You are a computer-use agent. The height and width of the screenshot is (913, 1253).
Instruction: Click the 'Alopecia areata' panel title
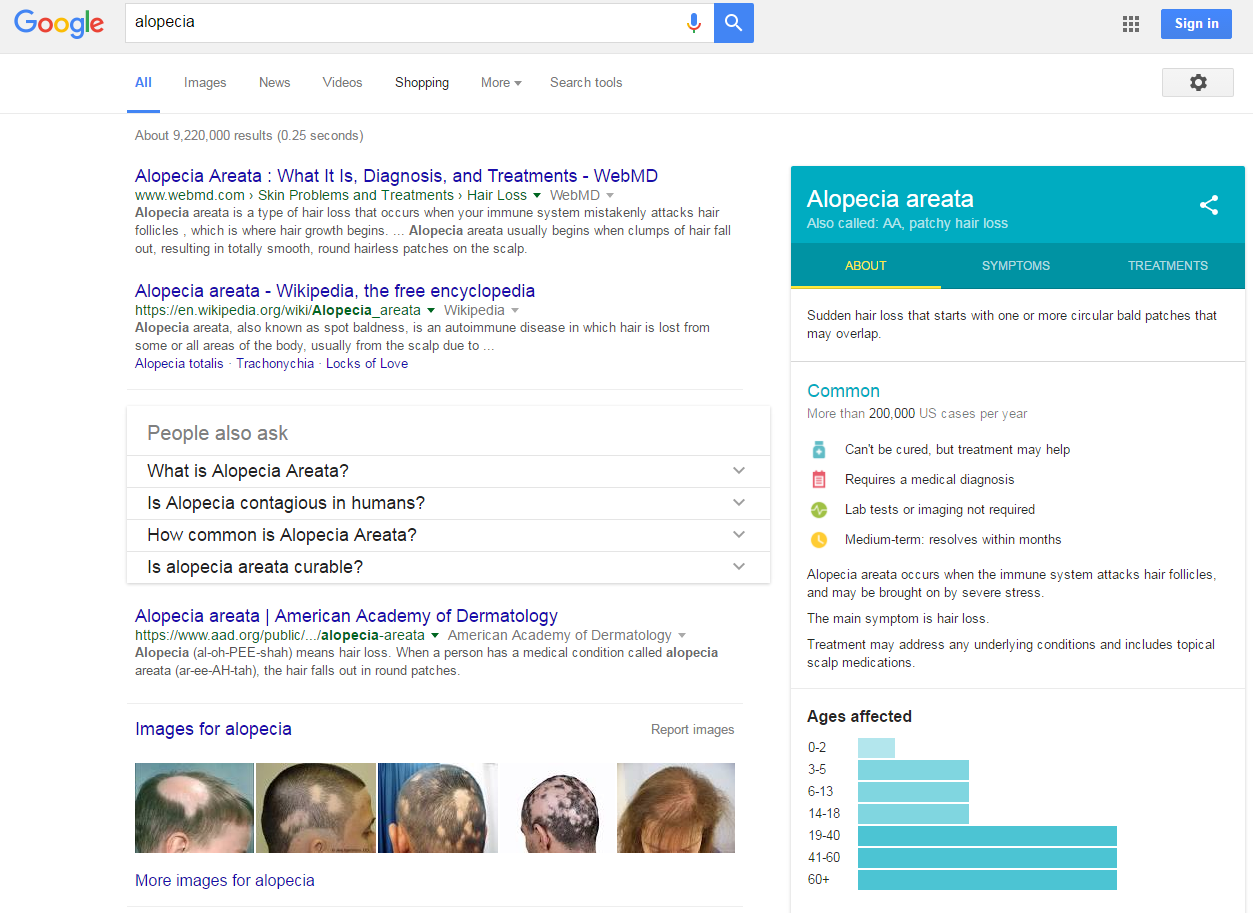890,199
